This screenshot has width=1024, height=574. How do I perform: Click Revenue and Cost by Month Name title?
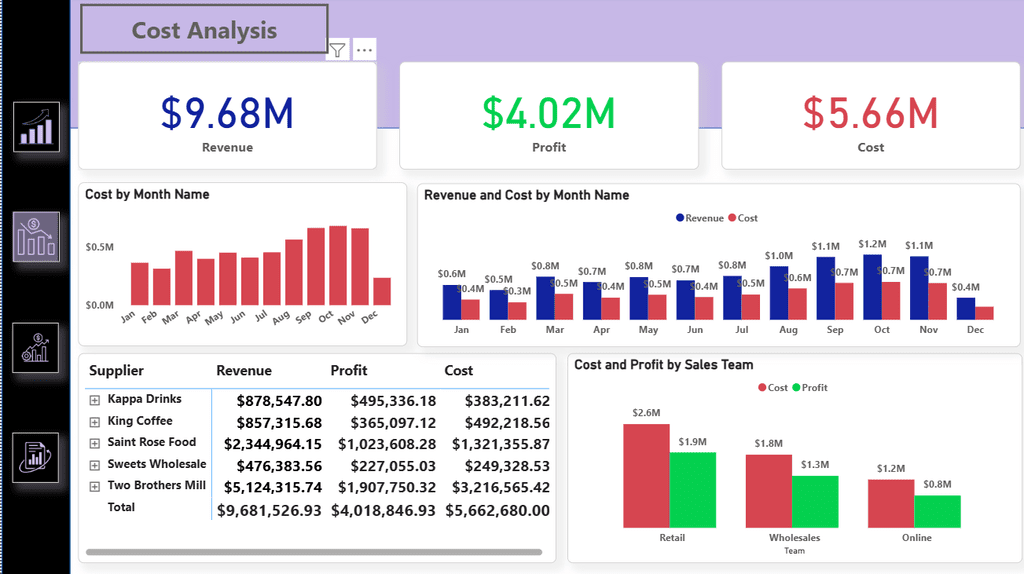tap(526, 195)
